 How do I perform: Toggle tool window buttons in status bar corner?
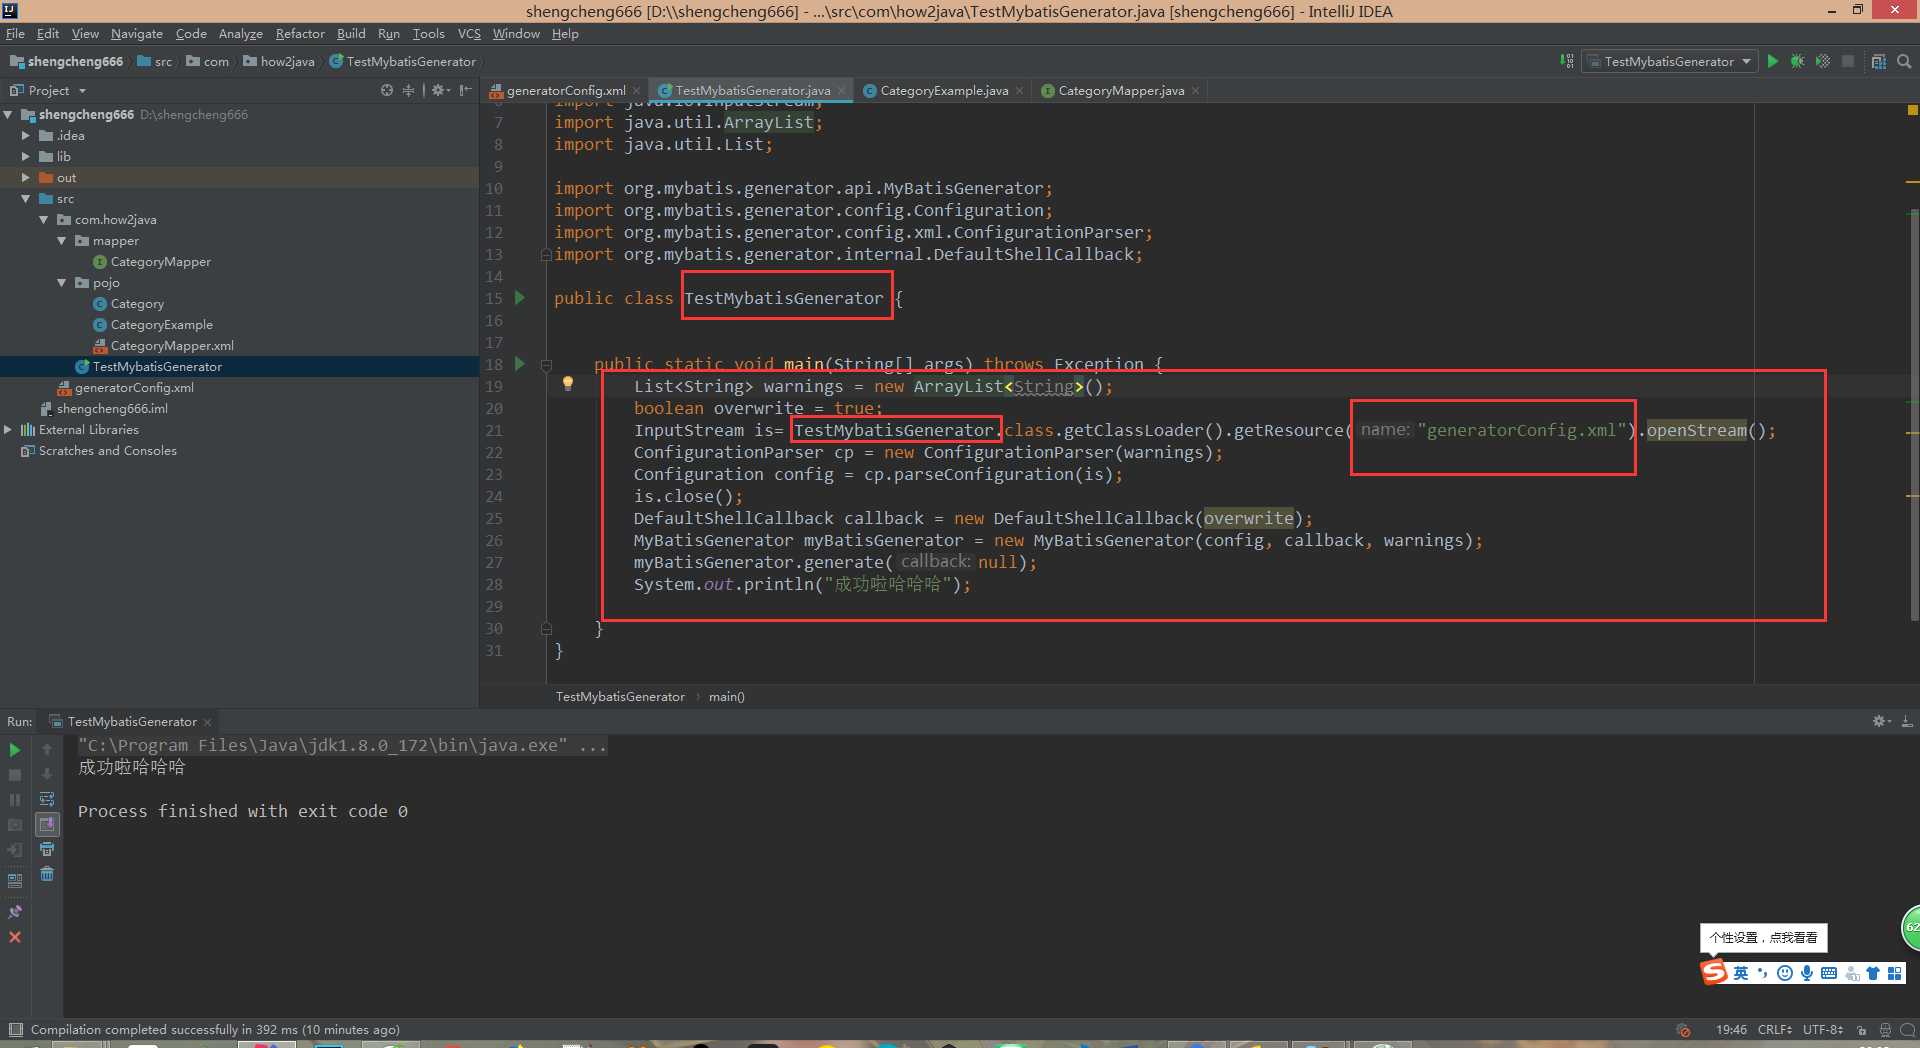point(15,1029)
